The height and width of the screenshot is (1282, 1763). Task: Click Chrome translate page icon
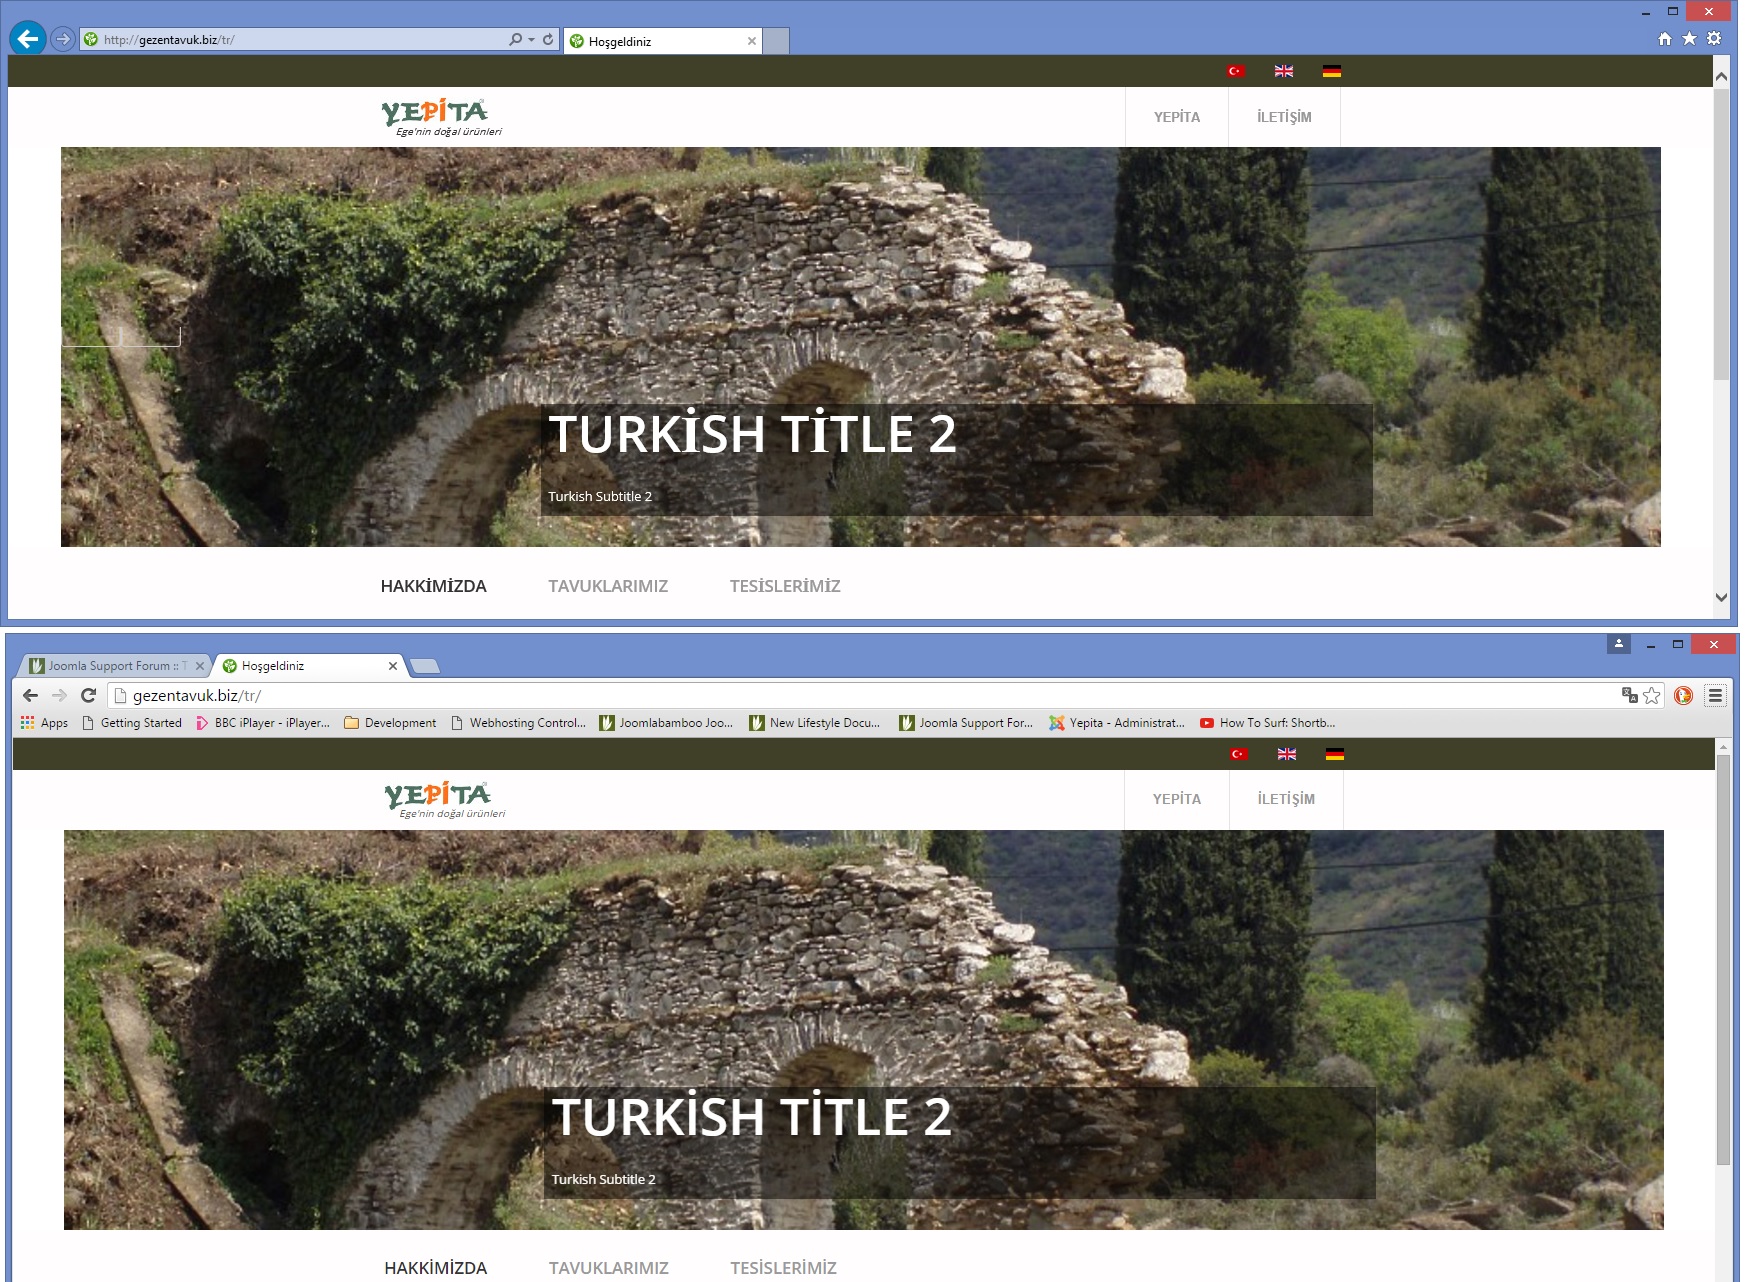(1629, 695)
